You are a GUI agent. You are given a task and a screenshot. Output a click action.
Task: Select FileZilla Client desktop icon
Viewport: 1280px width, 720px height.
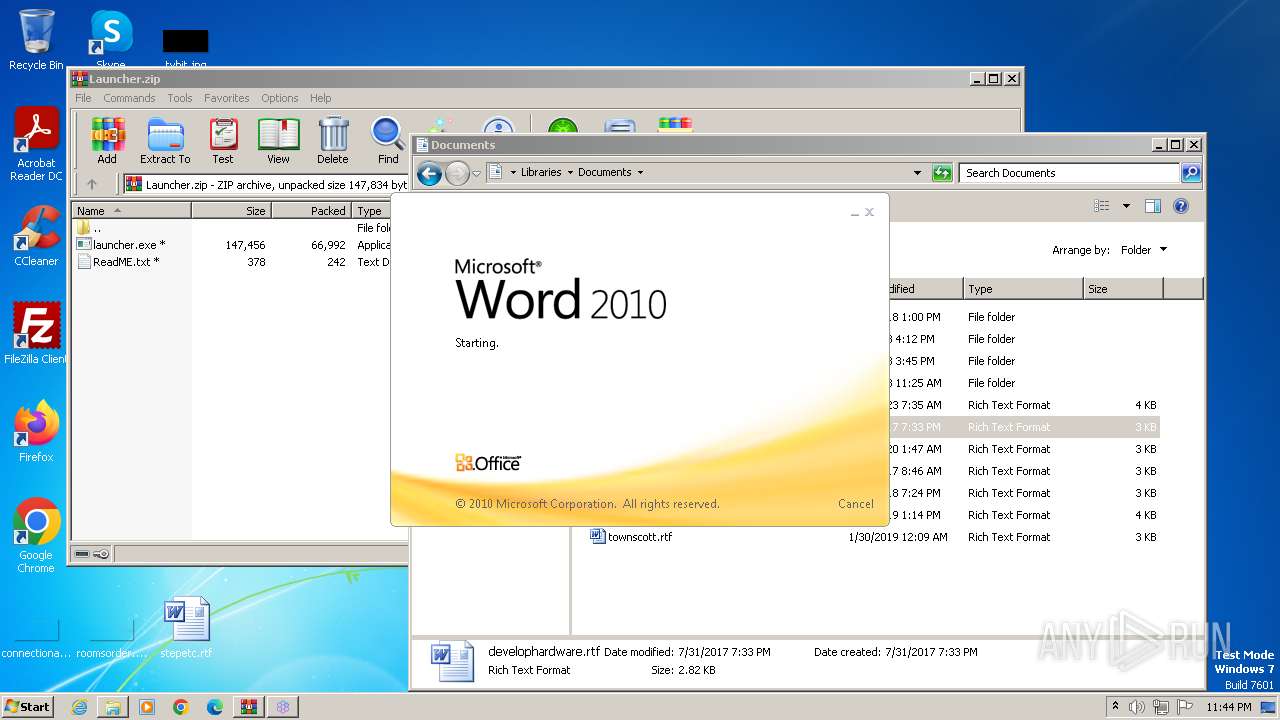[x=36, y=333]
